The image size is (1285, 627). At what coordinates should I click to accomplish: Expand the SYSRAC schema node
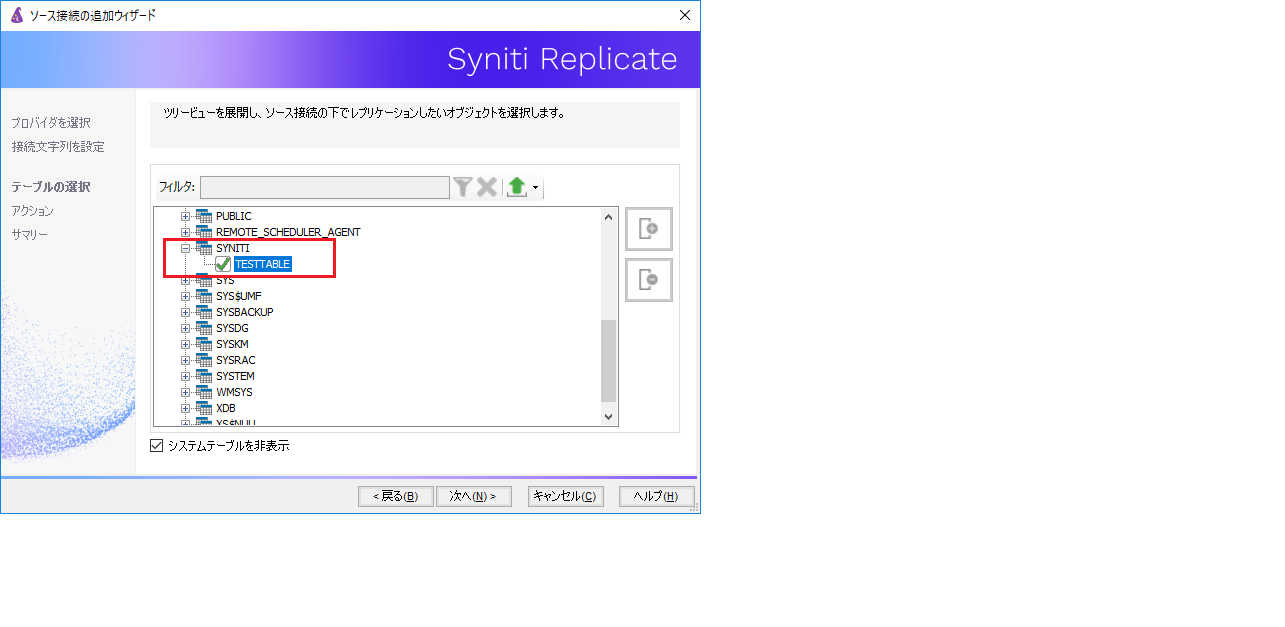pos(185,360)
